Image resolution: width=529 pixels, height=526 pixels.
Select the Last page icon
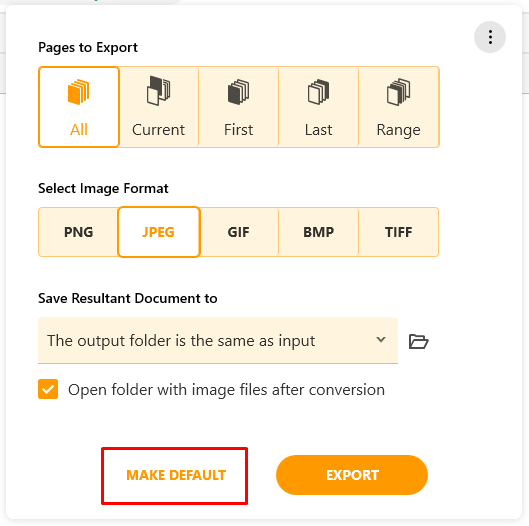pyautogui.click(x=318, y=92)
